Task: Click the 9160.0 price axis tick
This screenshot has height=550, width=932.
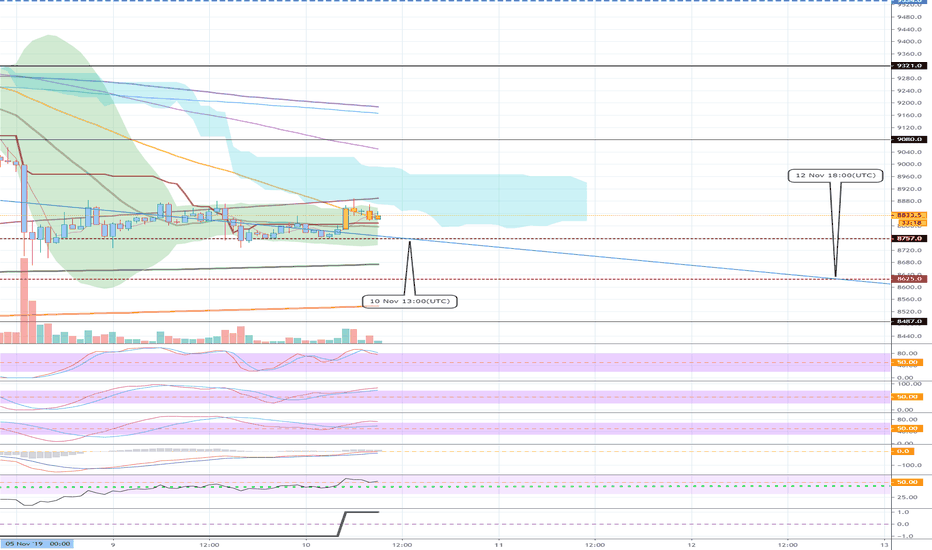Action: pyautogui.click(x=909, y=115)
